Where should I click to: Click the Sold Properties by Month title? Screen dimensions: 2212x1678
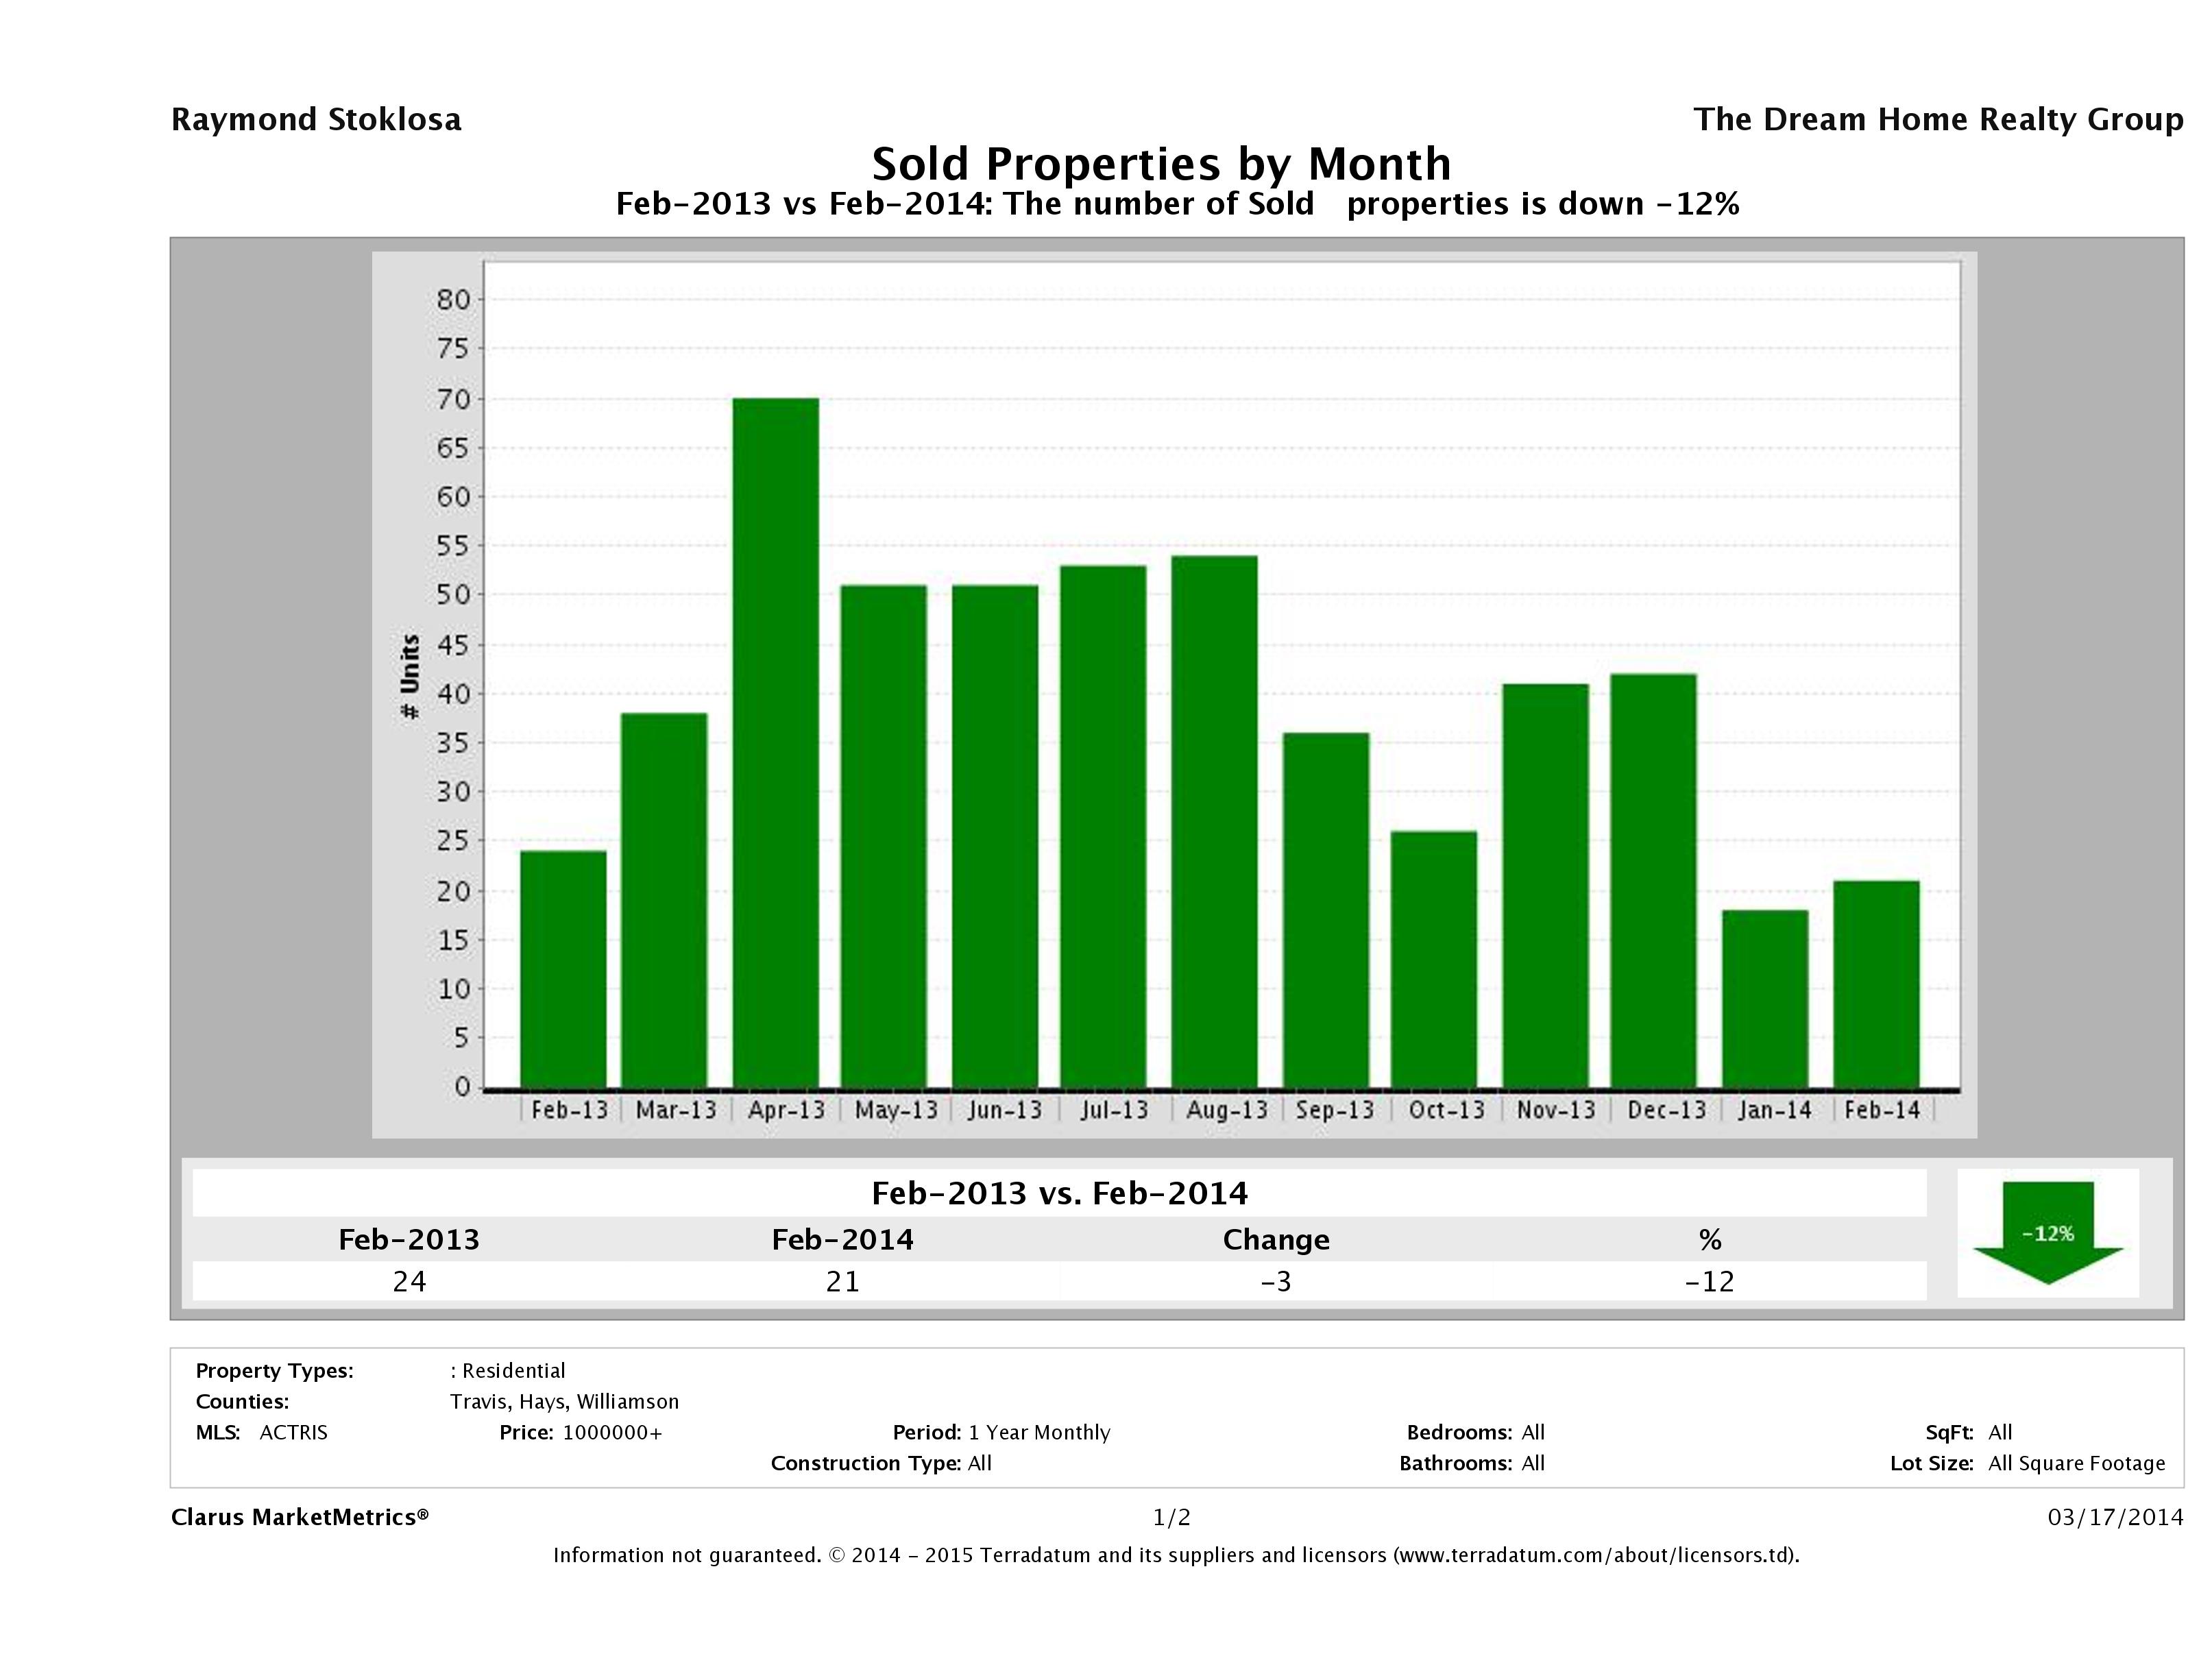coord(1161,164)
